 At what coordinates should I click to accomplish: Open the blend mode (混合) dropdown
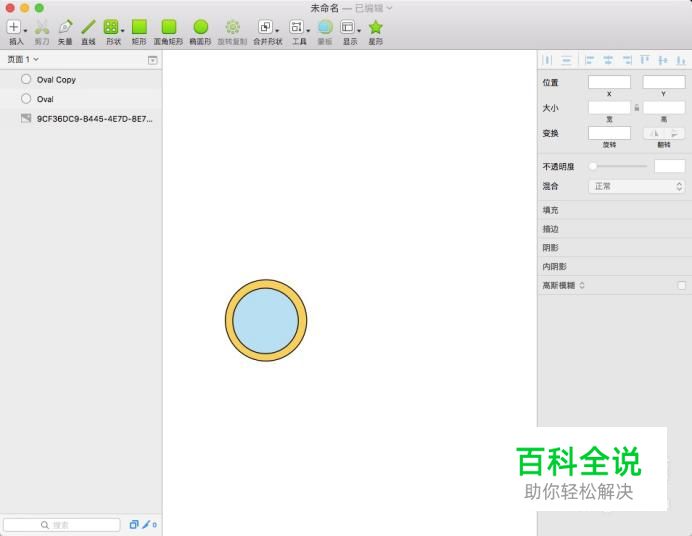636,187
